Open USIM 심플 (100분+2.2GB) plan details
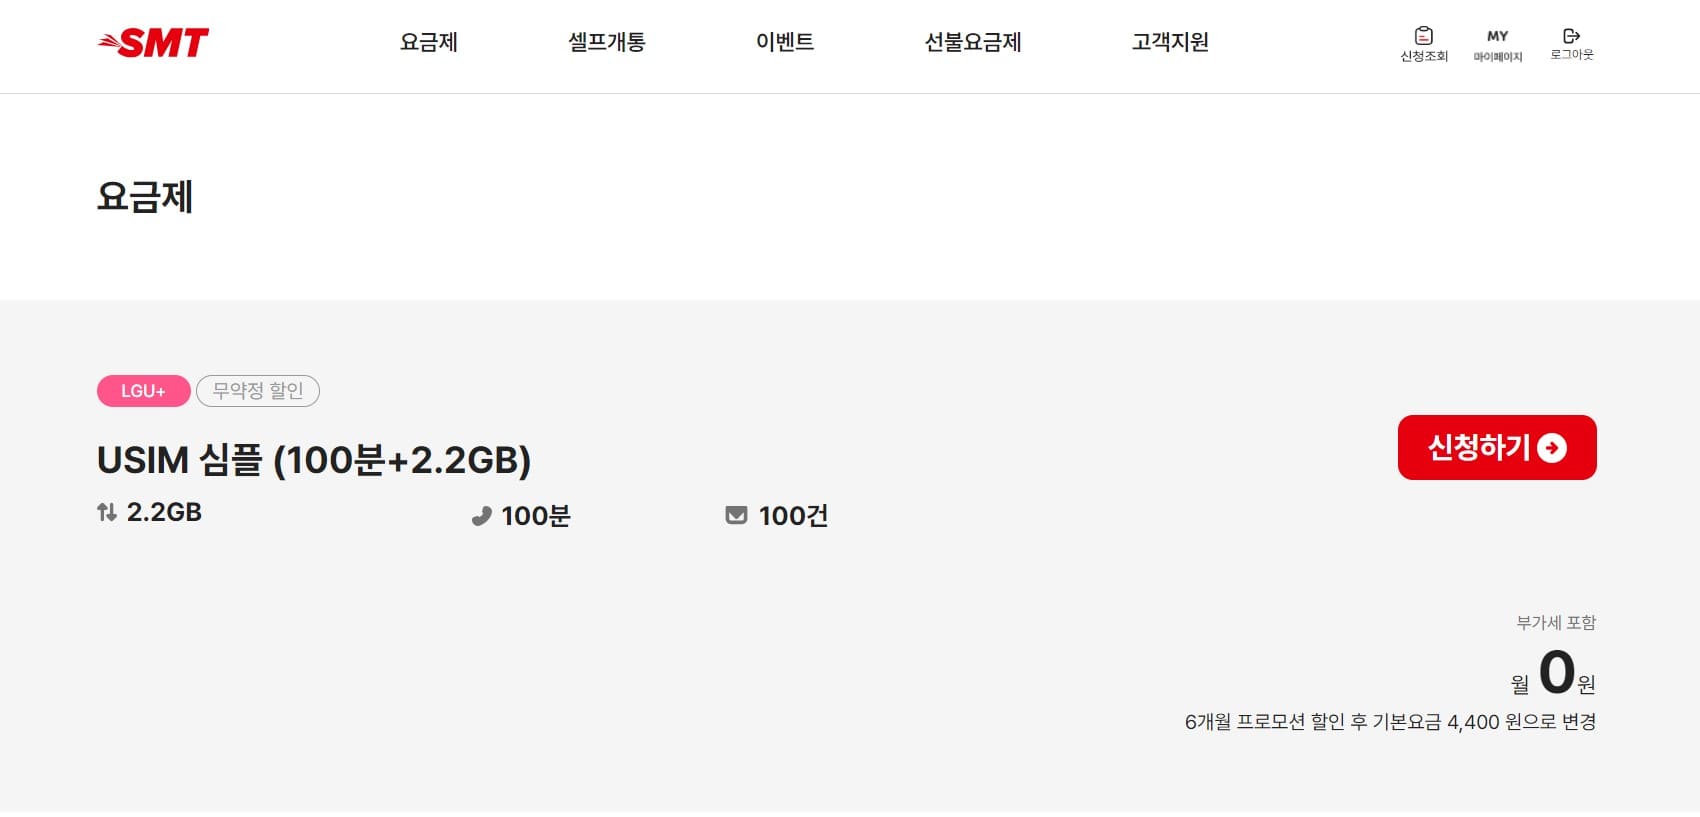 click(x=316, y=460)
